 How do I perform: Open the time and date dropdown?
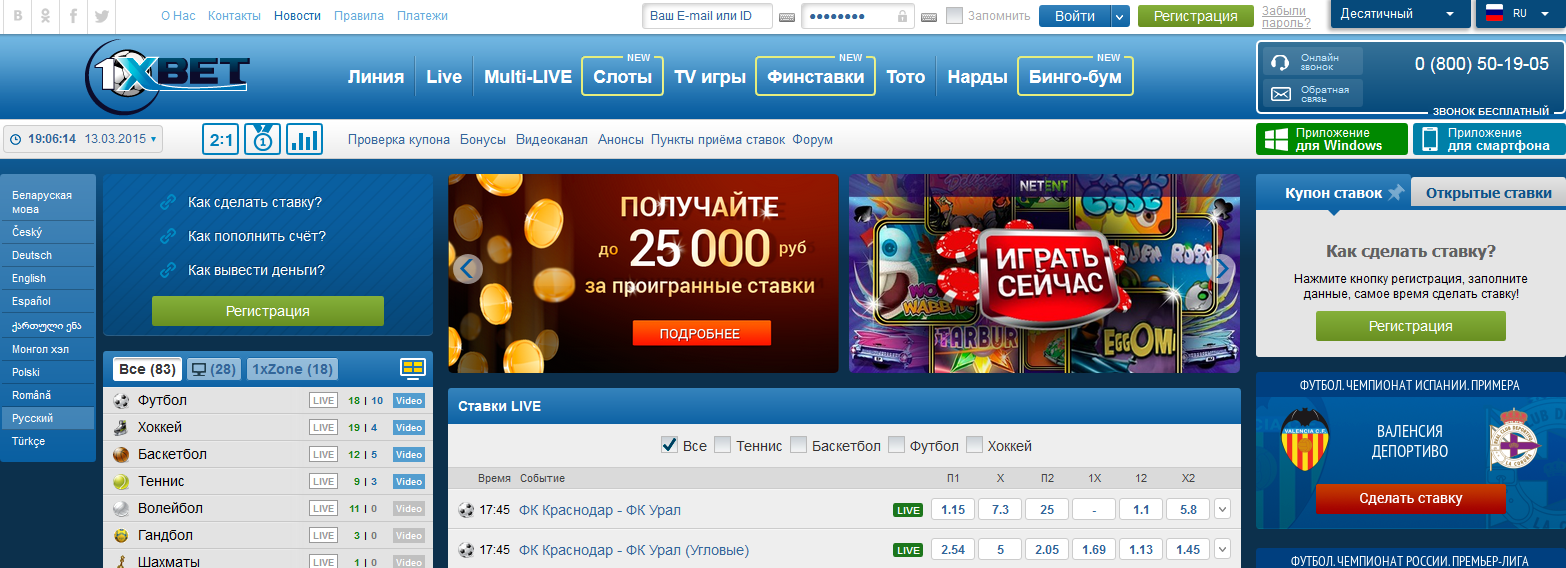83,139
